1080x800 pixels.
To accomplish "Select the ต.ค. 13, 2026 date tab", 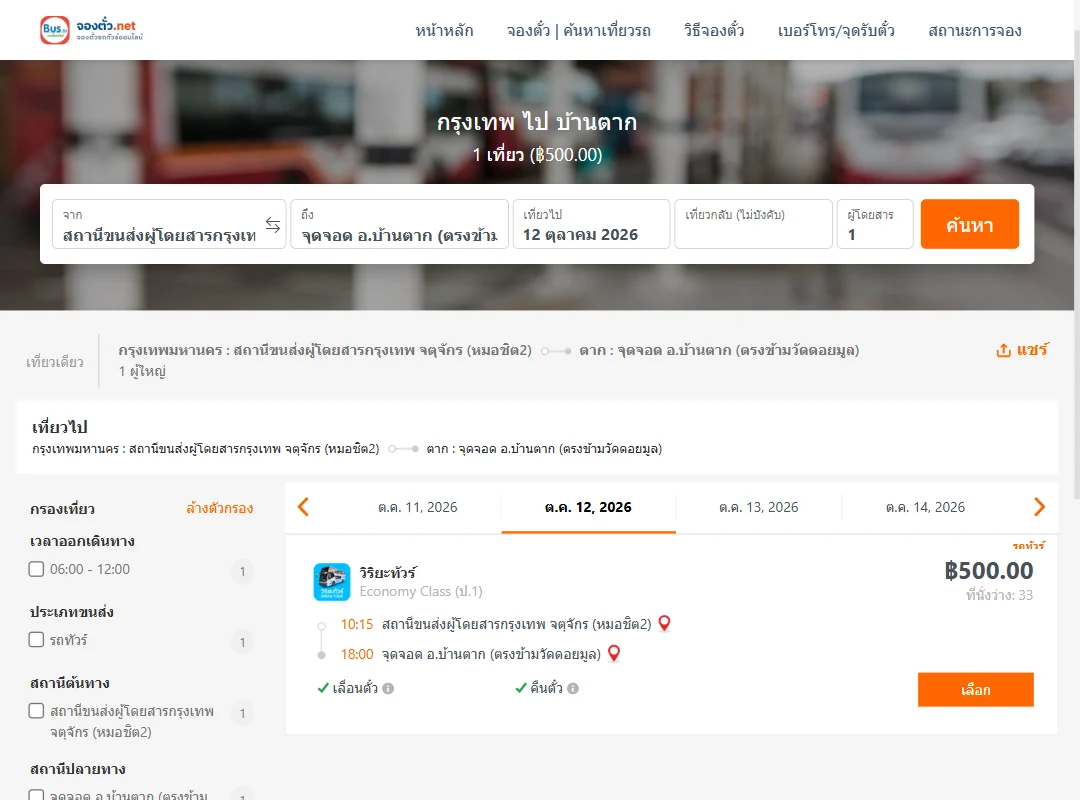I will pyautogui.click(x=758, y=508).
